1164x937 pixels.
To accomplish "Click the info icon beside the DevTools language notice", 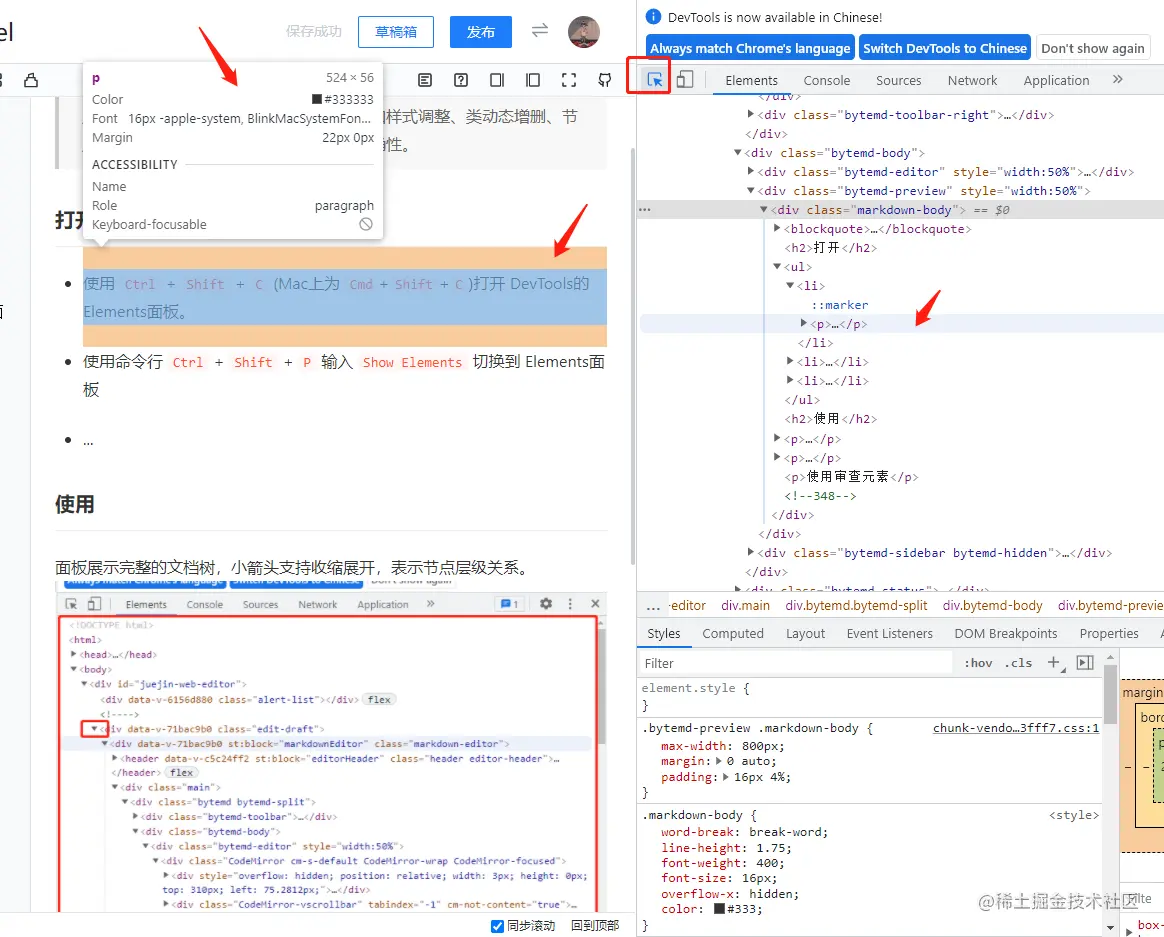I will pos(653,16).
